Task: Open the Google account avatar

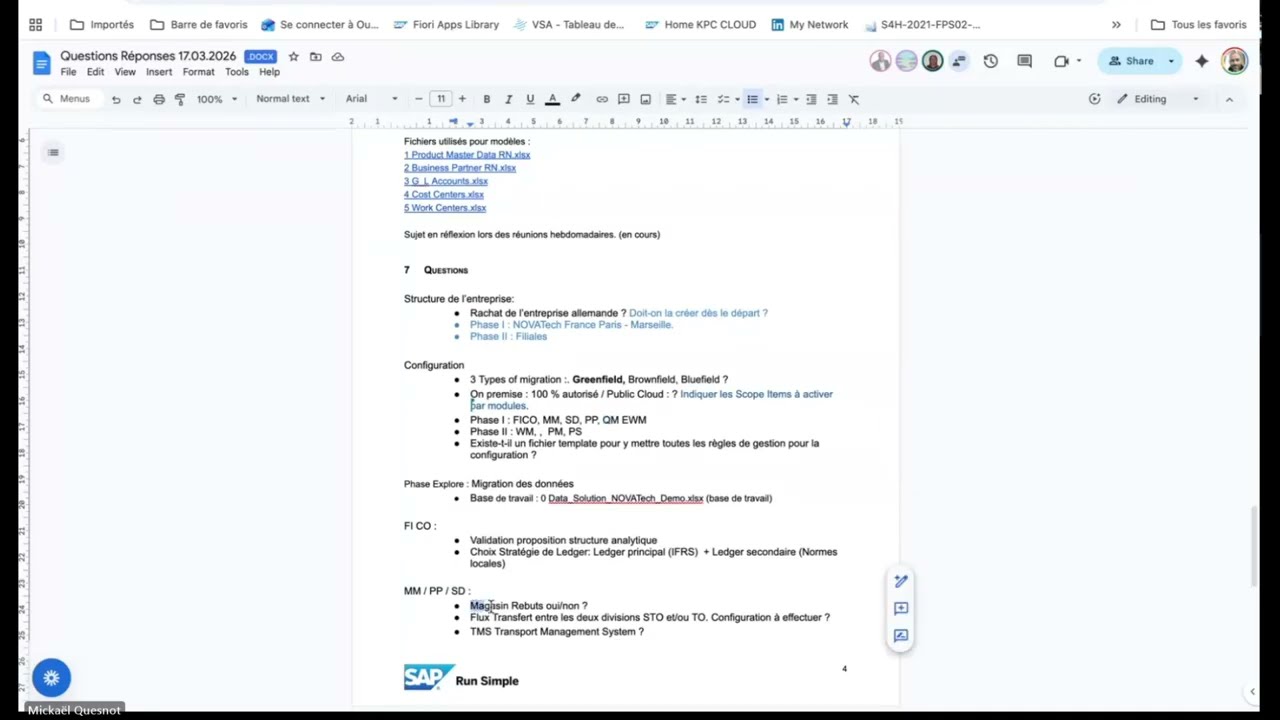Action: (x=1234, y=61)
